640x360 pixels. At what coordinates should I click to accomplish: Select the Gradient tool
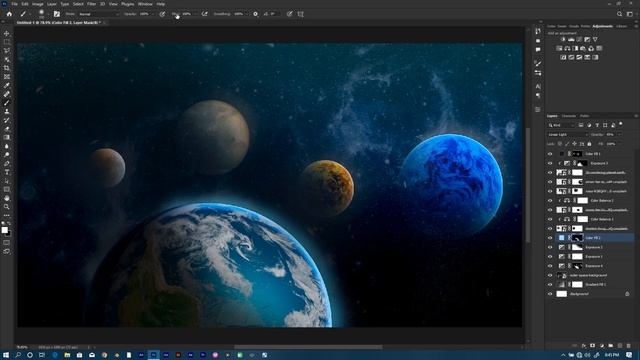(7, 138)
